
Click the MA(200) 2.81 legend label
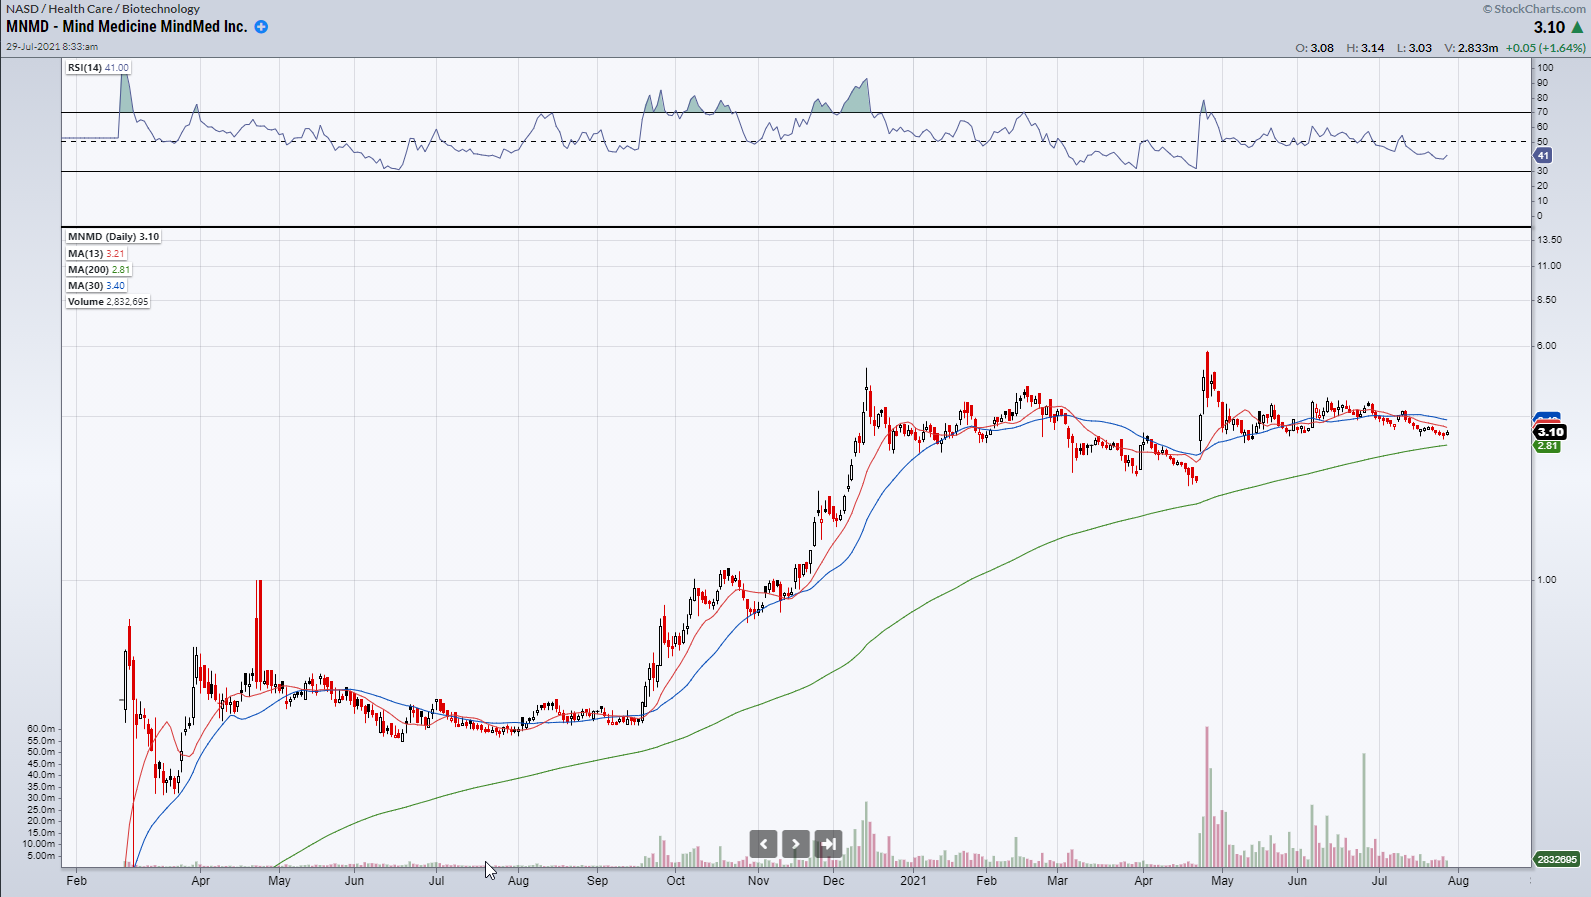click(x=99, y=270)
